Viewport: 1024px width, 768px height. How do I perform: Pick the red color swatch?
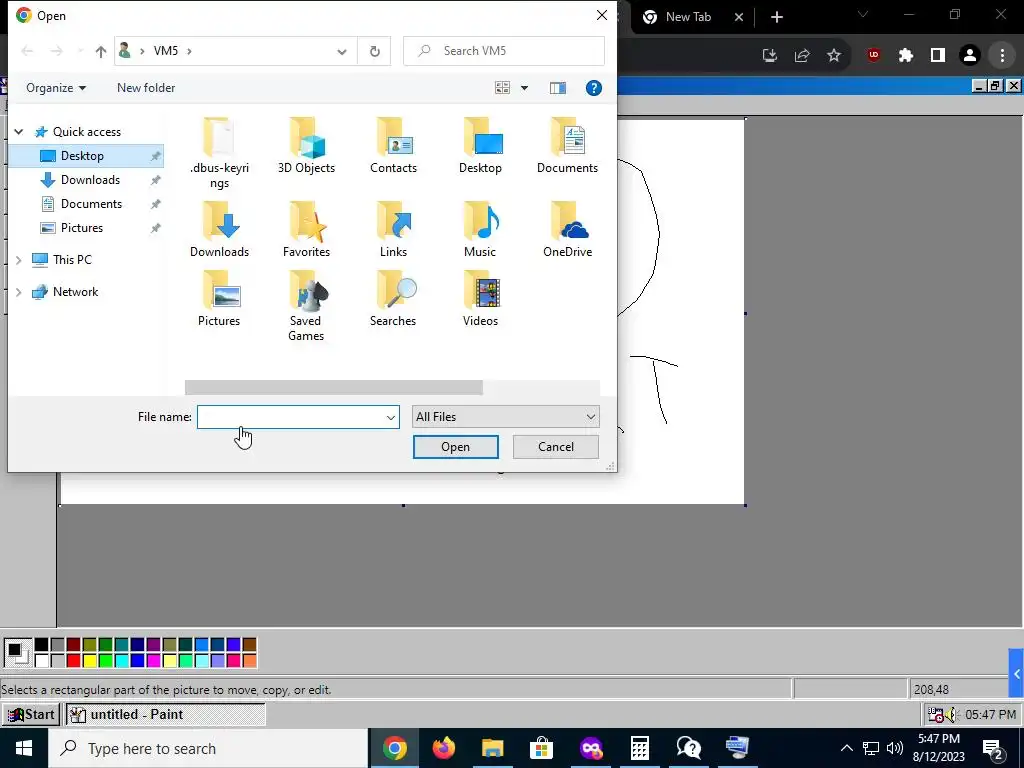73,661
